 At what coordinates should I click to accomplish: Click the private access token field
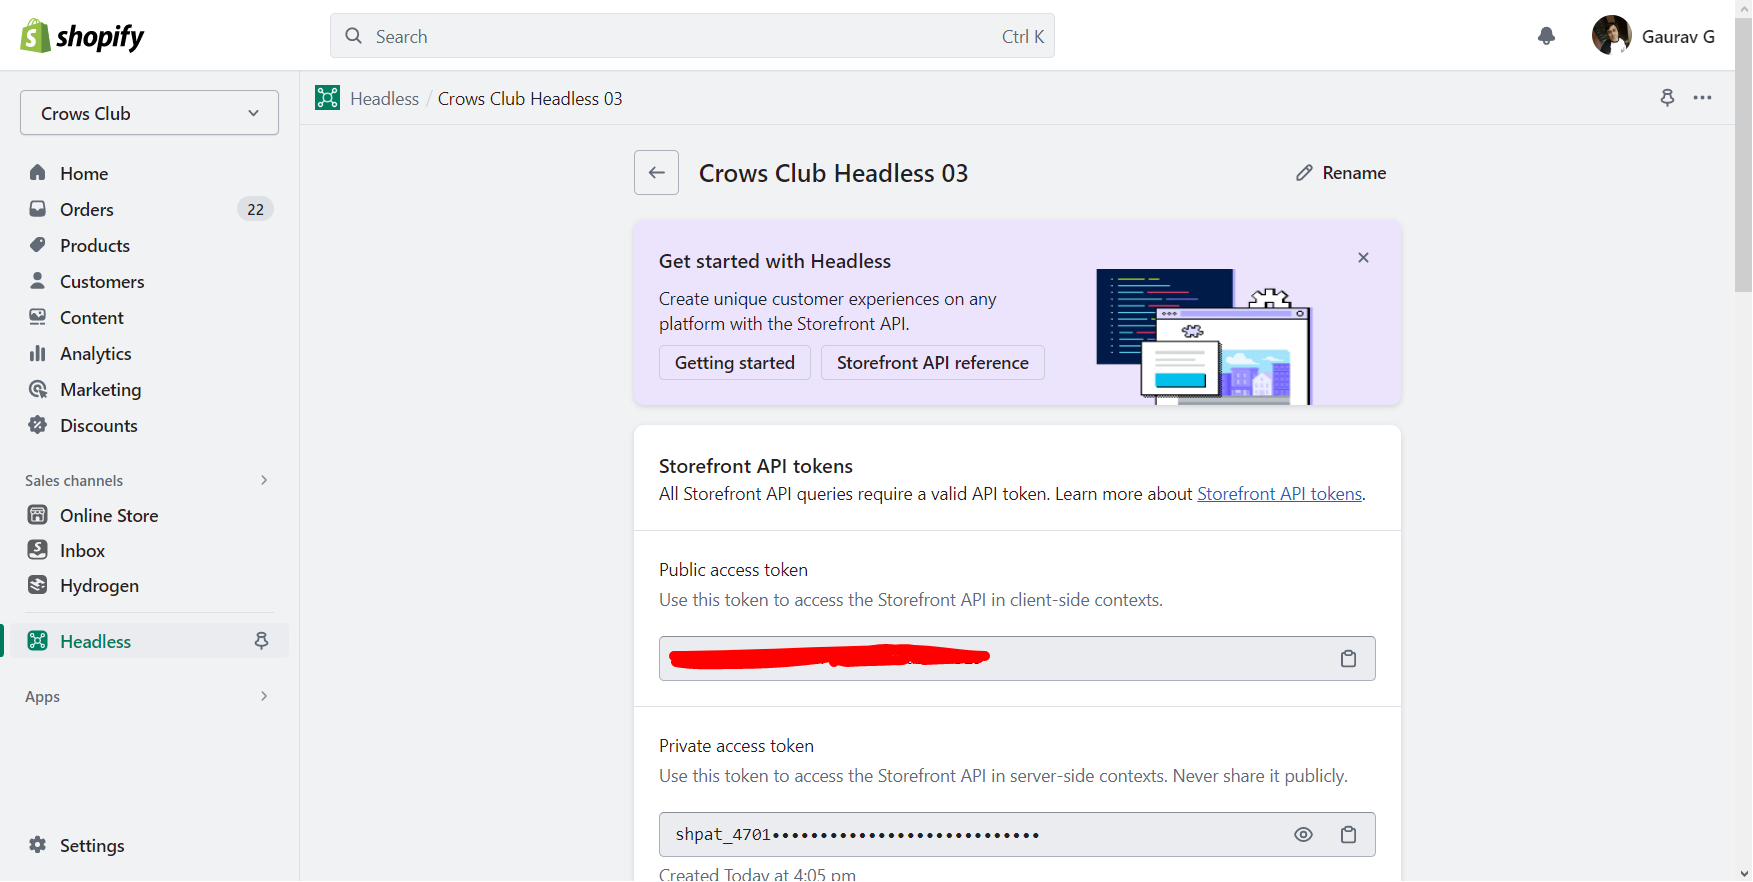pos(1017,835)
